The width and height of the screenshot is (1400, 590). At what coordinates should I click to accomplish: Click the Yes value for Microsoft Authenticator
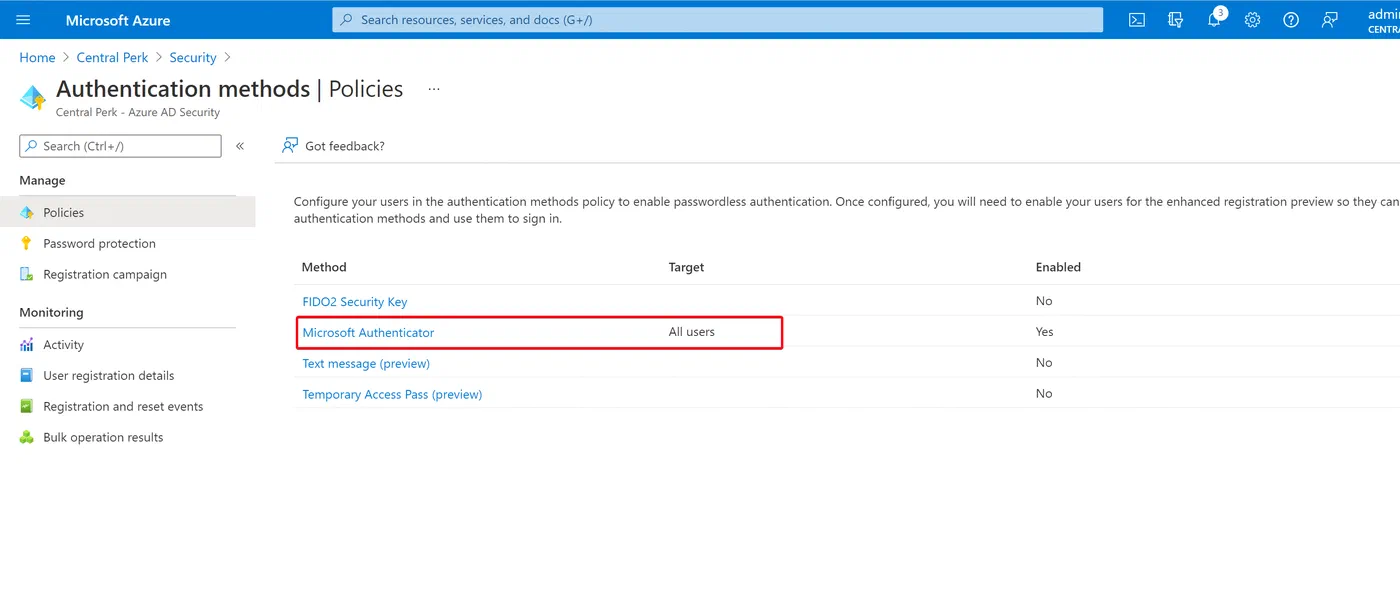click(1045, 332)
